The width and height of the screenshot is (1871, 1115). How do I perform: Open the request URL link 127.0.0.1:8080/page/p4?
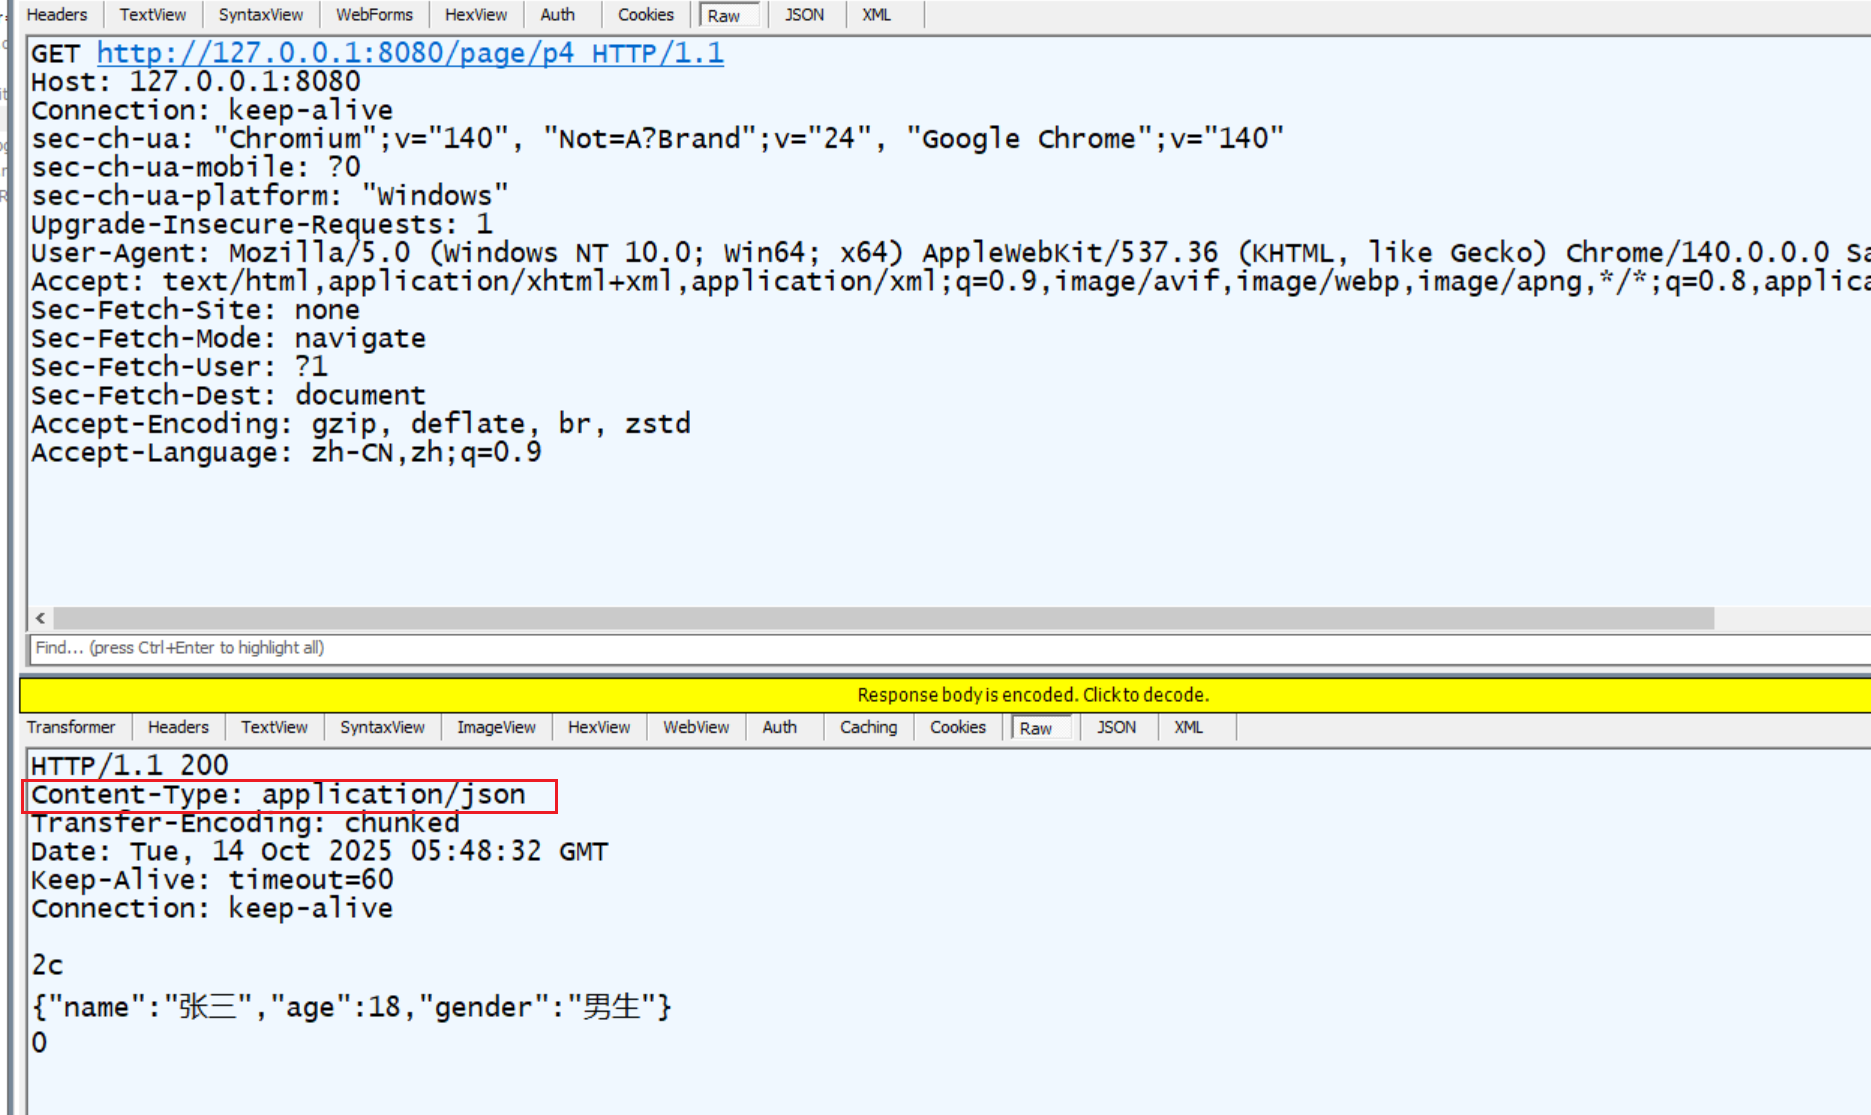point(410,53)
